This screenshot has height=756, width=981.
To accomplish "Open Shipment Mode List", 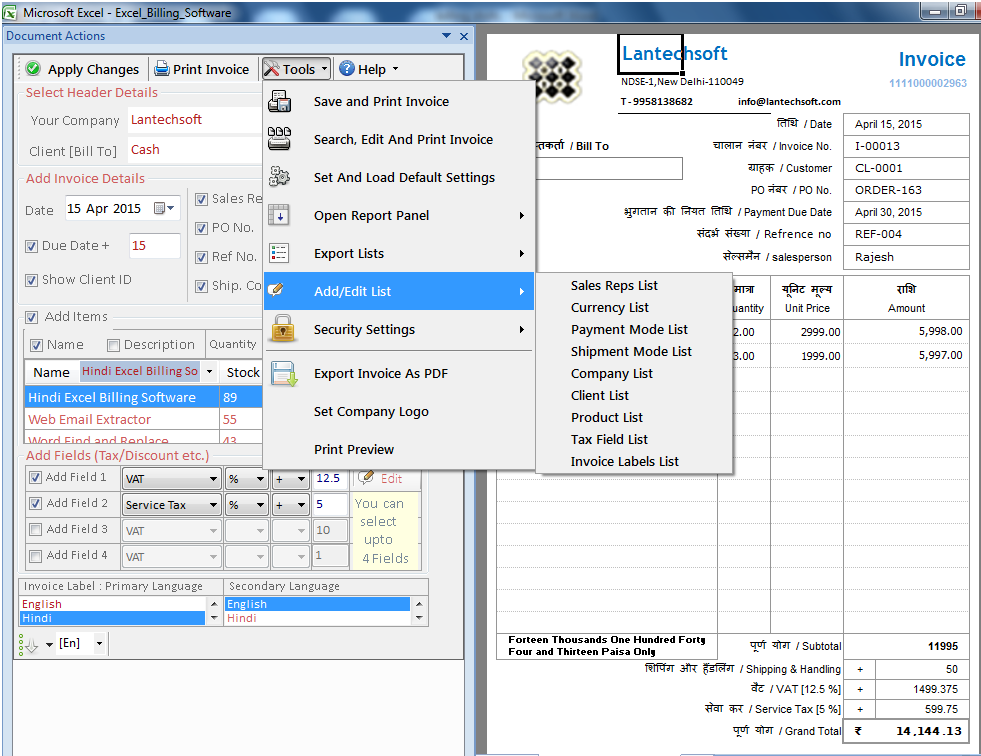I will pos(634,351).
